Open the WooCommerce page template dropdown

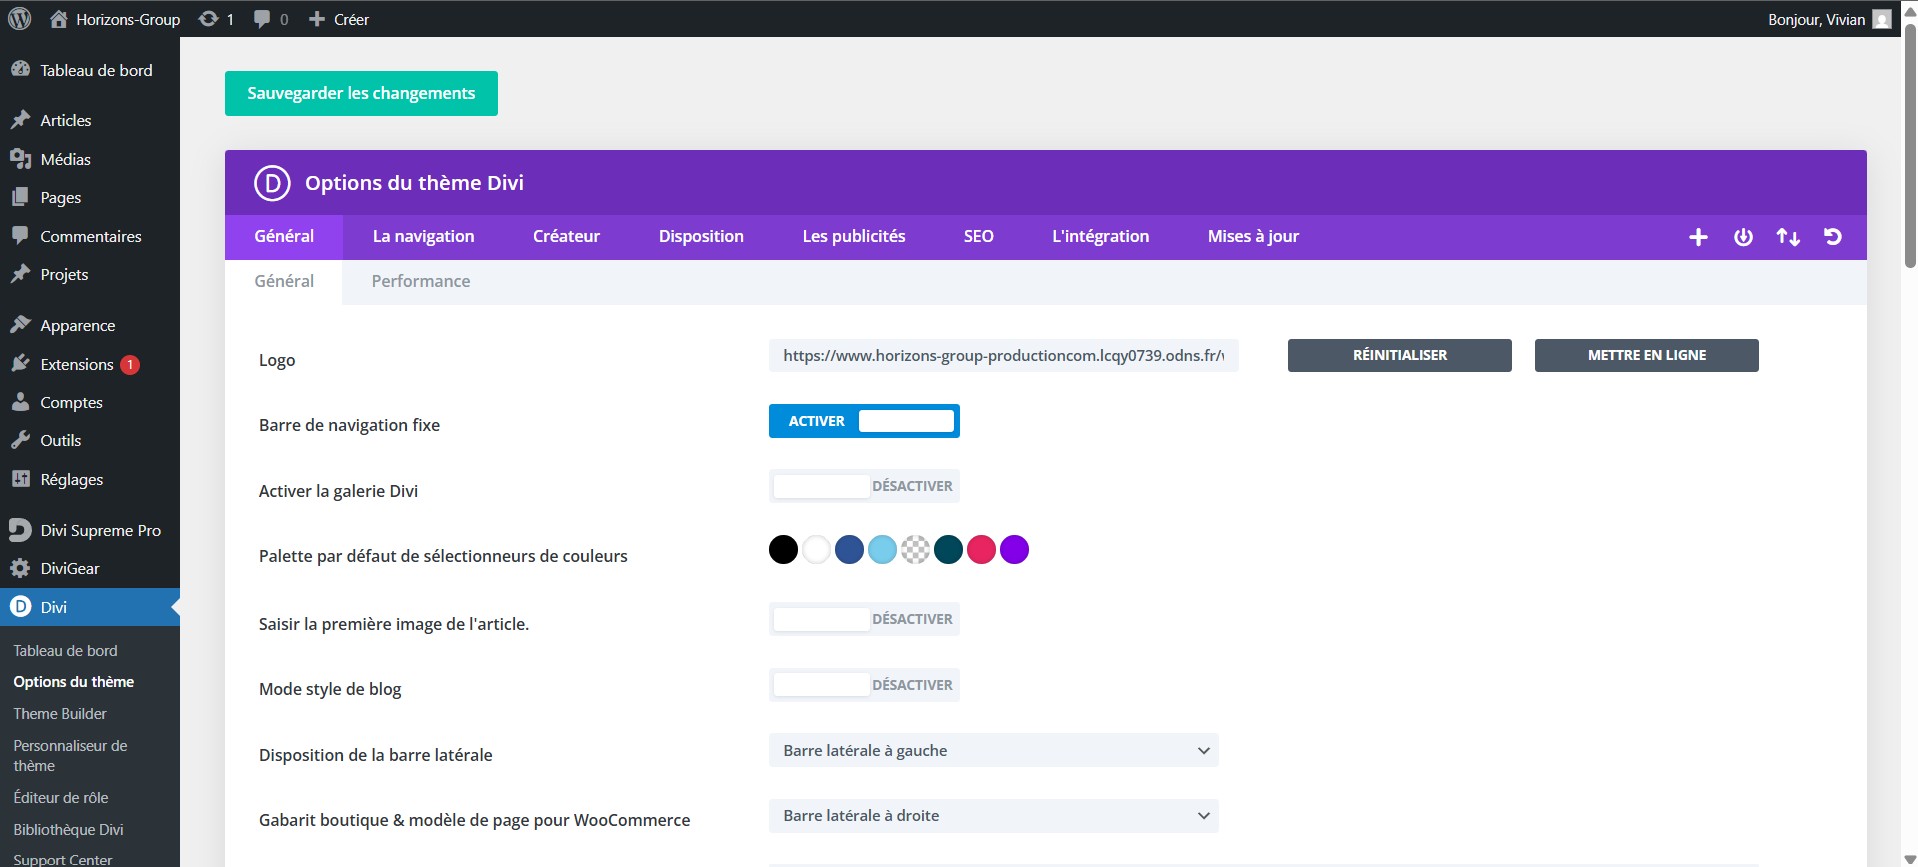pos(993,816)
